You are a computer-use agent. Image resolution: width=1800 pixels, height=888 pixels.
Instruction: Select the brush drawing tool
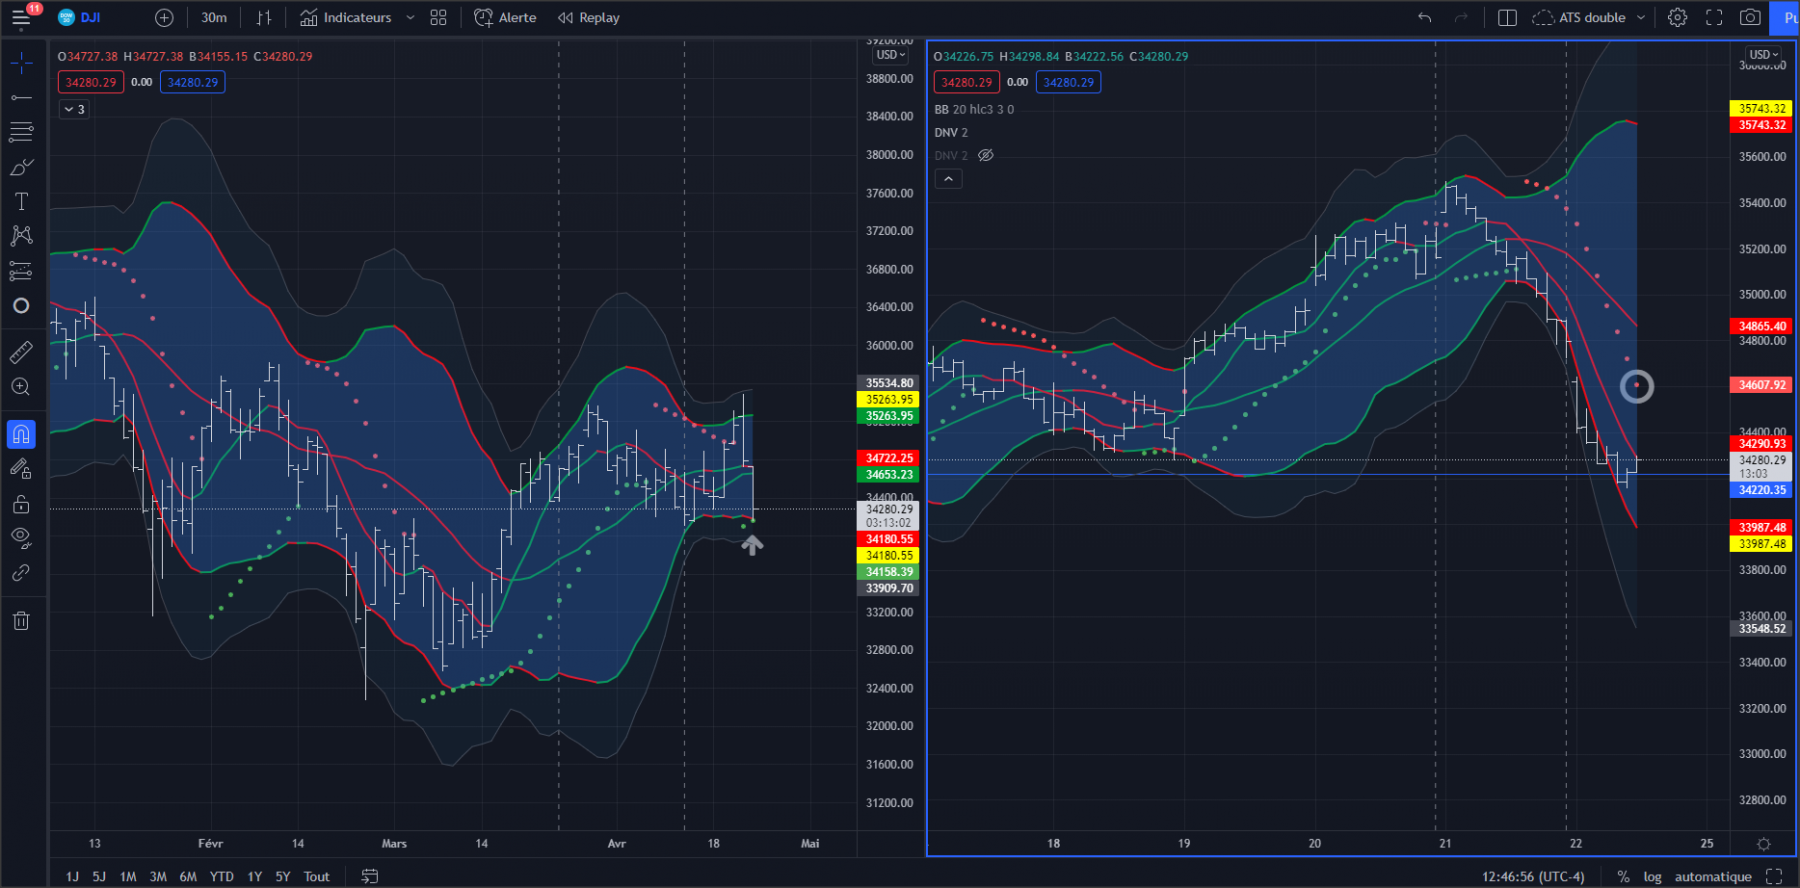tap(21, 167)
